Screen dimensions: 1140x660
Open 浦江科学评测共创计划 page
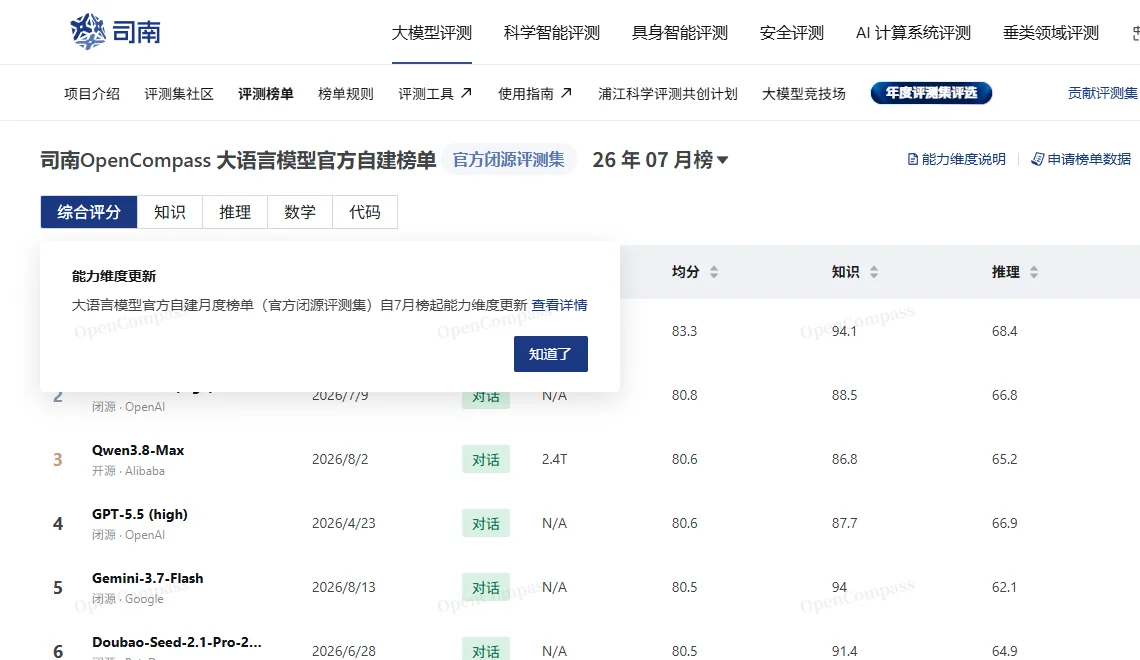click(667, 93)
